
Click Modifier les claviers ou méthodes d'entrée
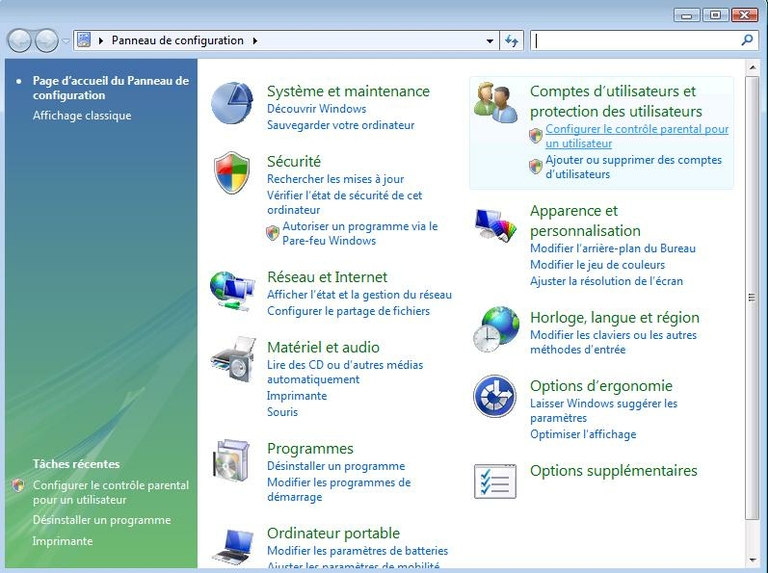613,342
